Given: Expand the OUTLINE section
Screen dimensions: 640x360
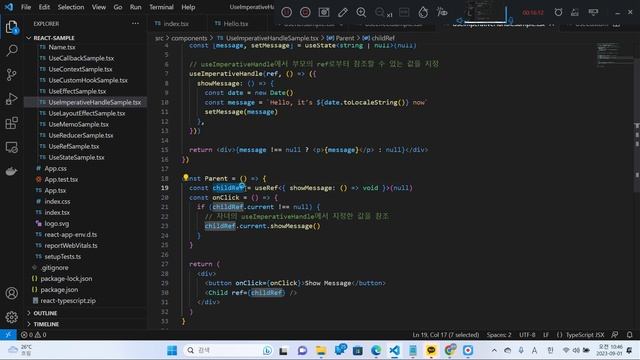Looking at the screenshot, I should tap(45, 313).
